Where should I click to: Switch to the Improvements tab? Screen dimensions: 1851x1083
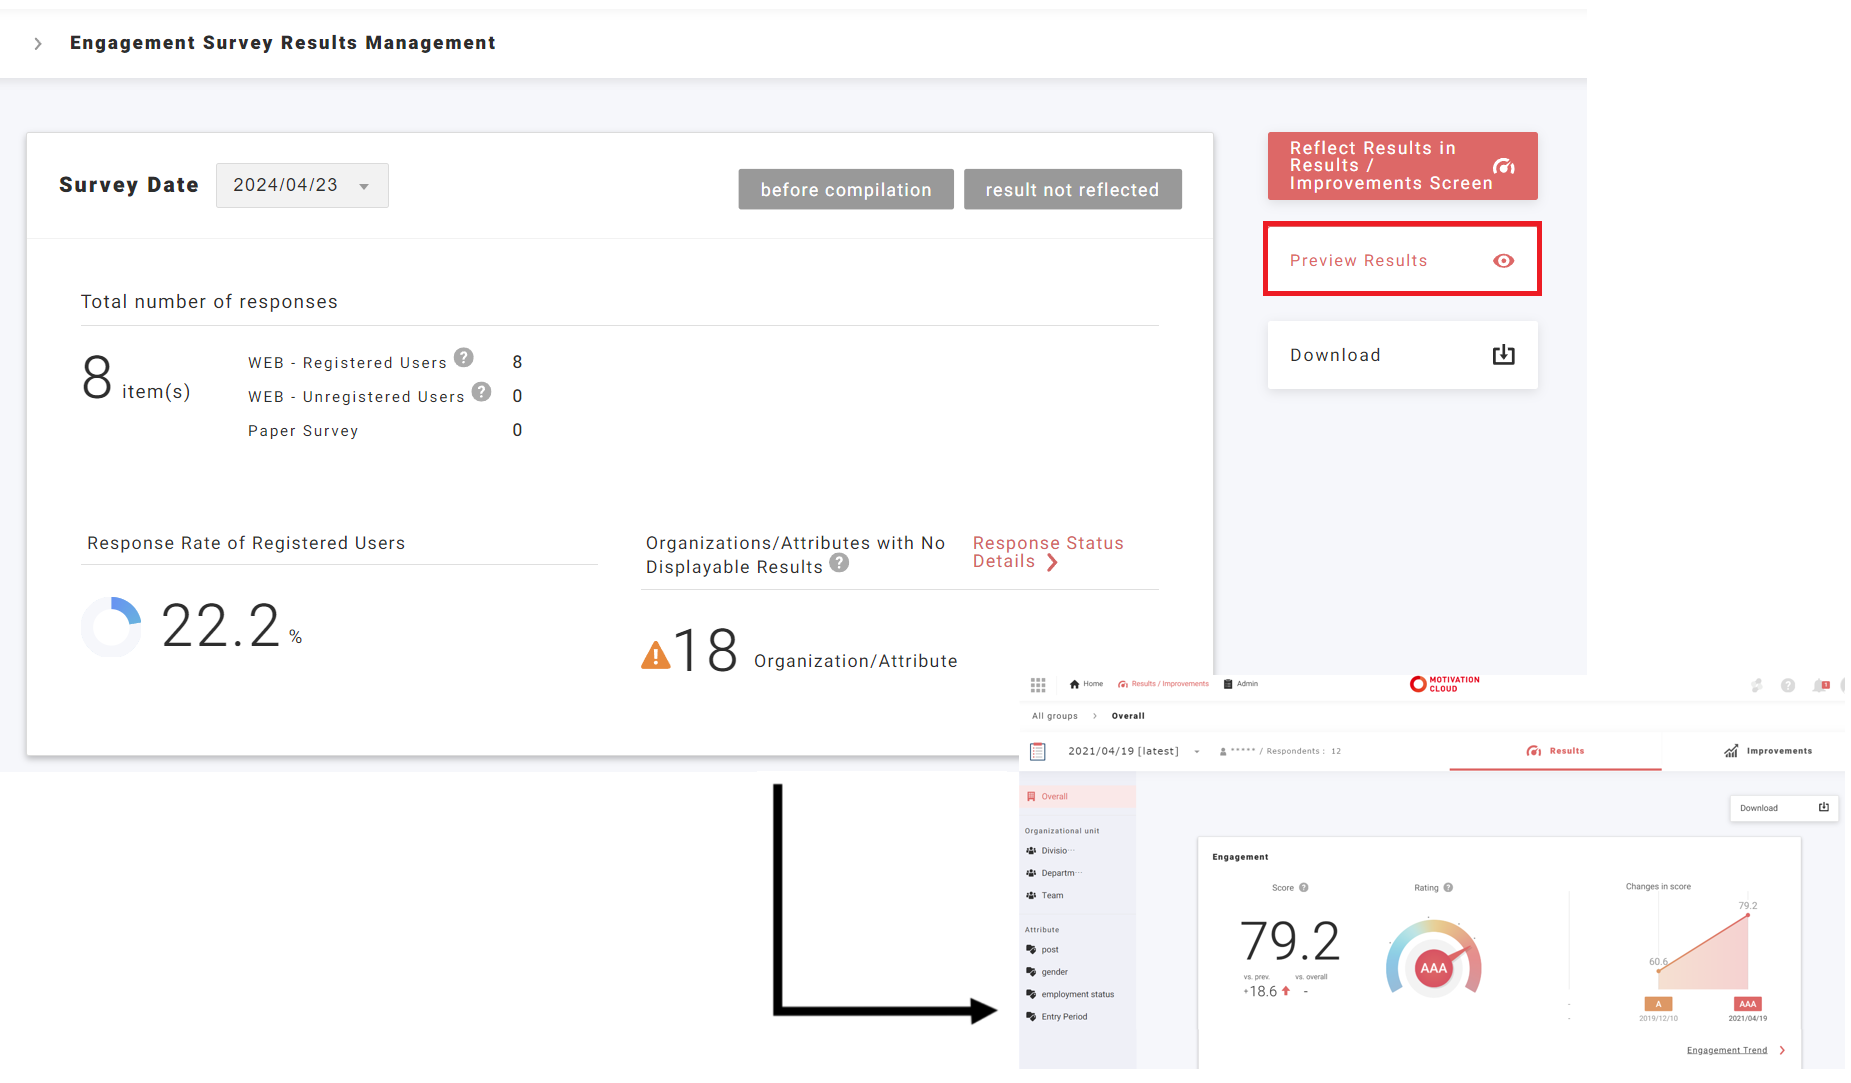1768,751
